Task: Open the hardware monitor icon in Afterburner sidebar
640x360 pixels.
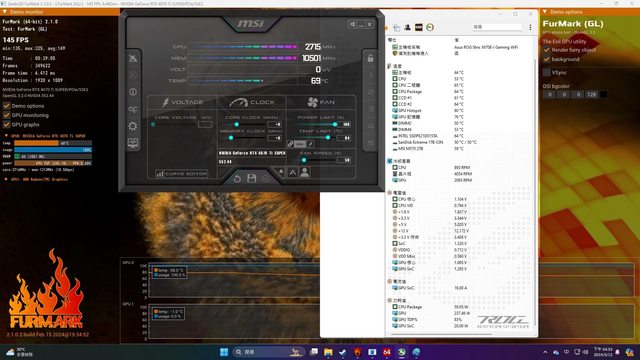Action: point(133,143)
